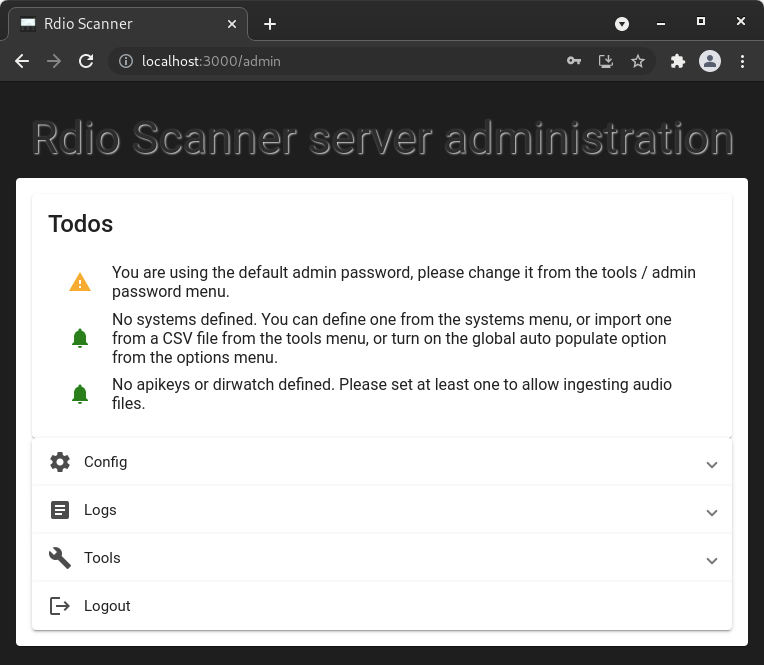View site information icon in address bar
Screen dimensions: 764x665
126,61
